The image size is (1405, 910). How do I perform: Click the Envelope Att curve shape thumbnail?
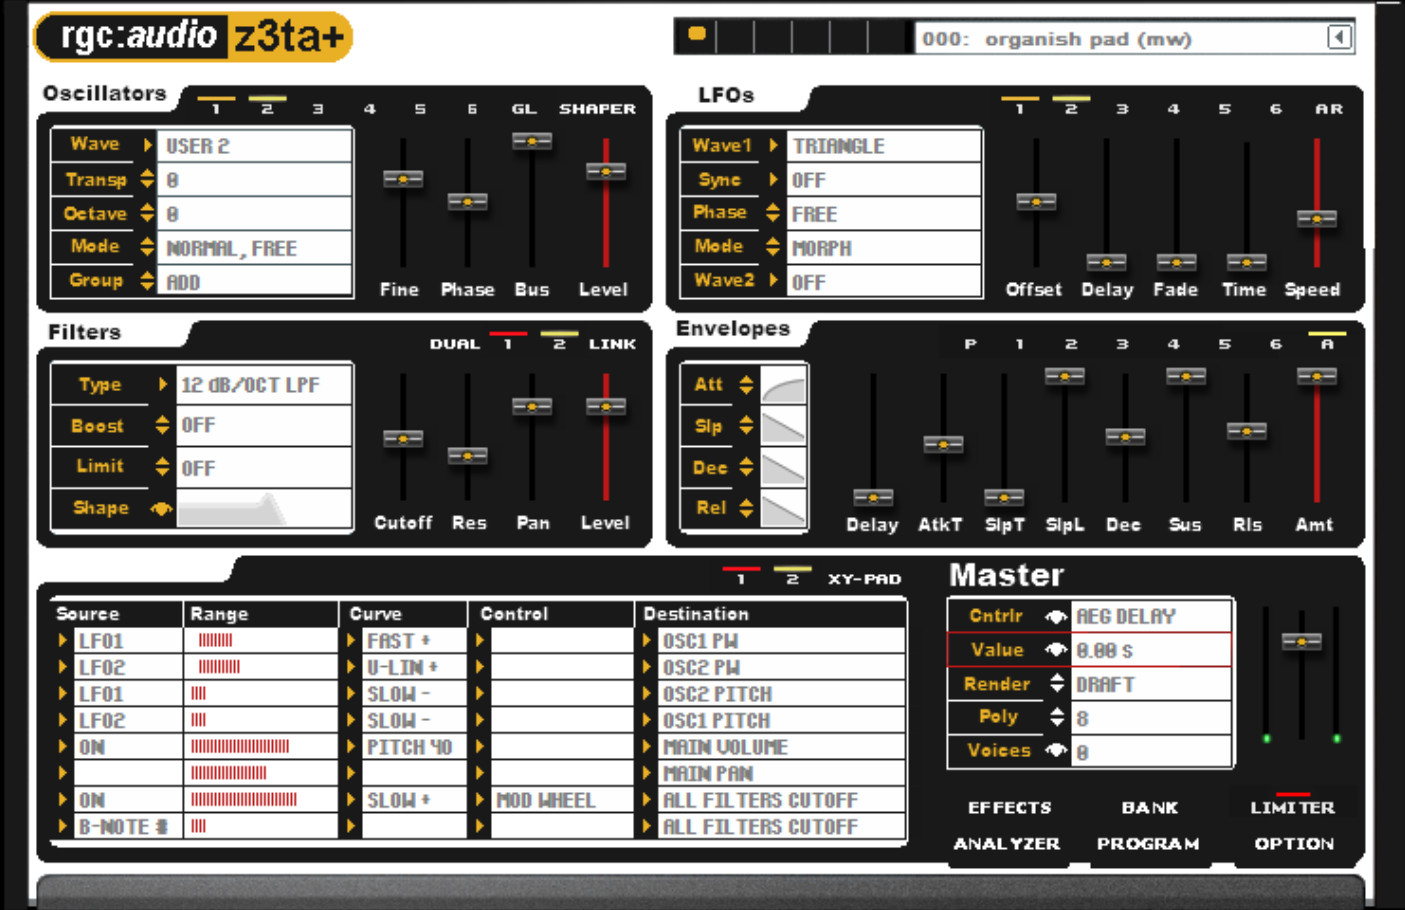pos(784,385)
